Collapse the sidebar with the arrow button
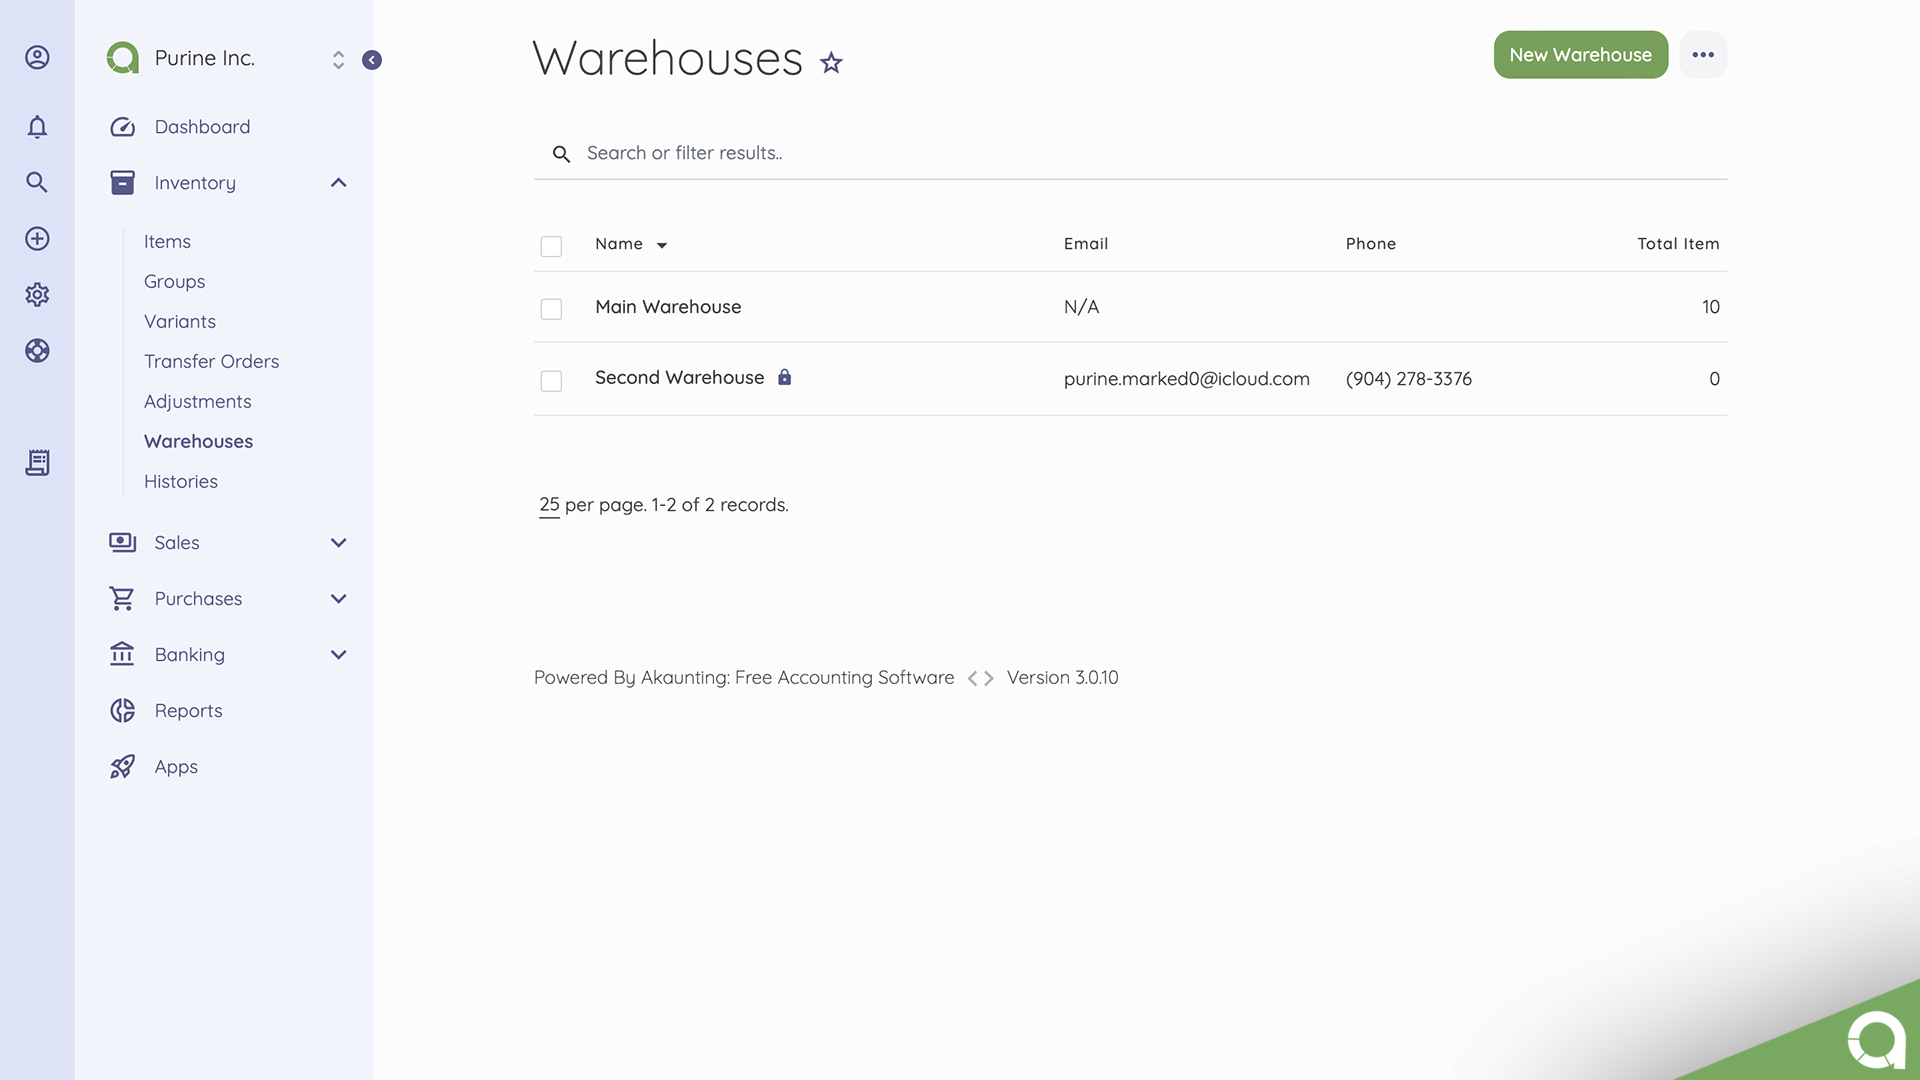The width and height of the screenshot is (1920, 1080). click(x=372, y=60)
